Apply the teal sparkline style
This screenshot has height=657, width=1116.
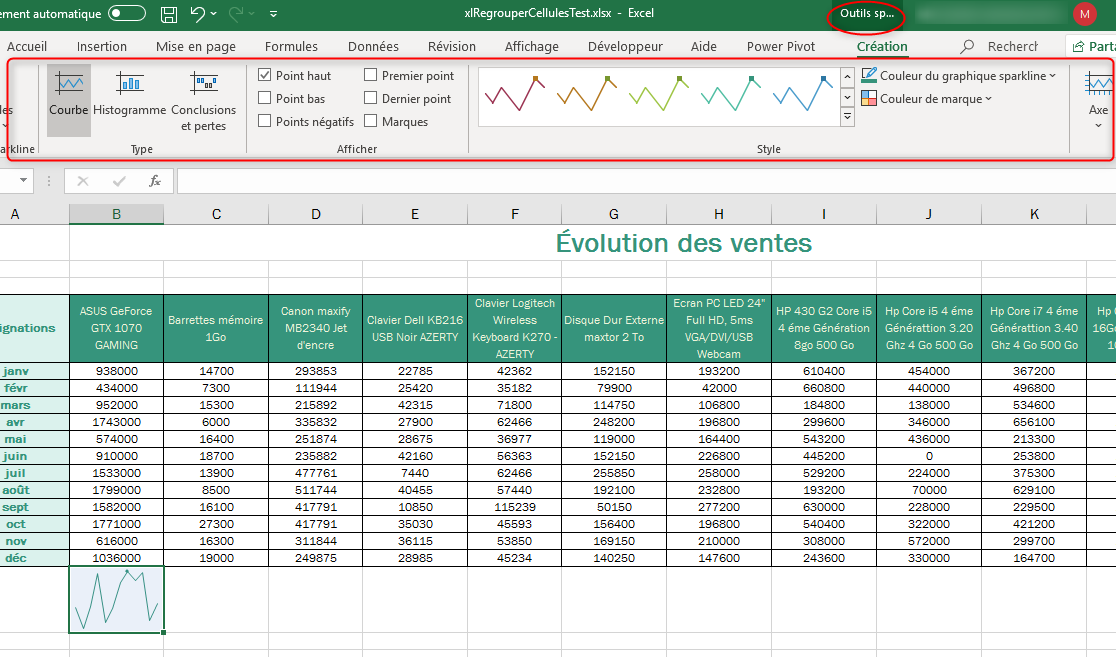[x=730, y=94]
